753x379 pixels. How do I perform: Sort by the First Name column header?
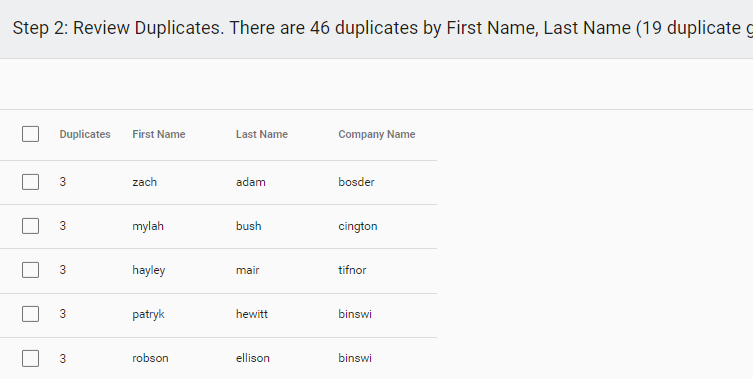(x=159, y=134)
